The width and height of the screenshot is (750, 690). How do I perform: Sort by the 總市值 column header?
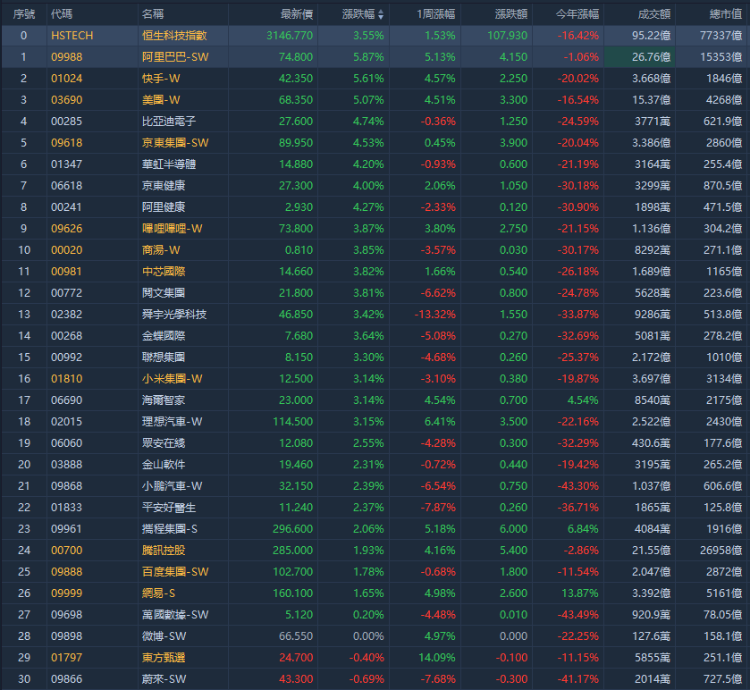(726, 14)
